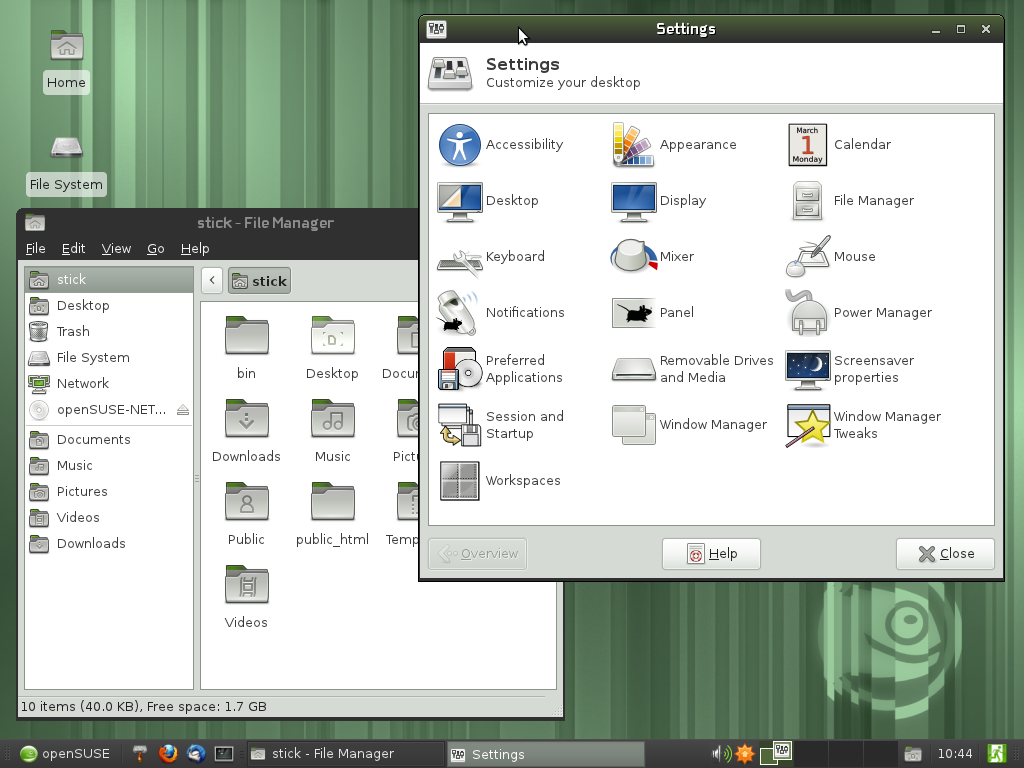The height and width of the screenshot is (768, 1024).
Task: Open the View menu in File Manager
Action: [116, 248]
